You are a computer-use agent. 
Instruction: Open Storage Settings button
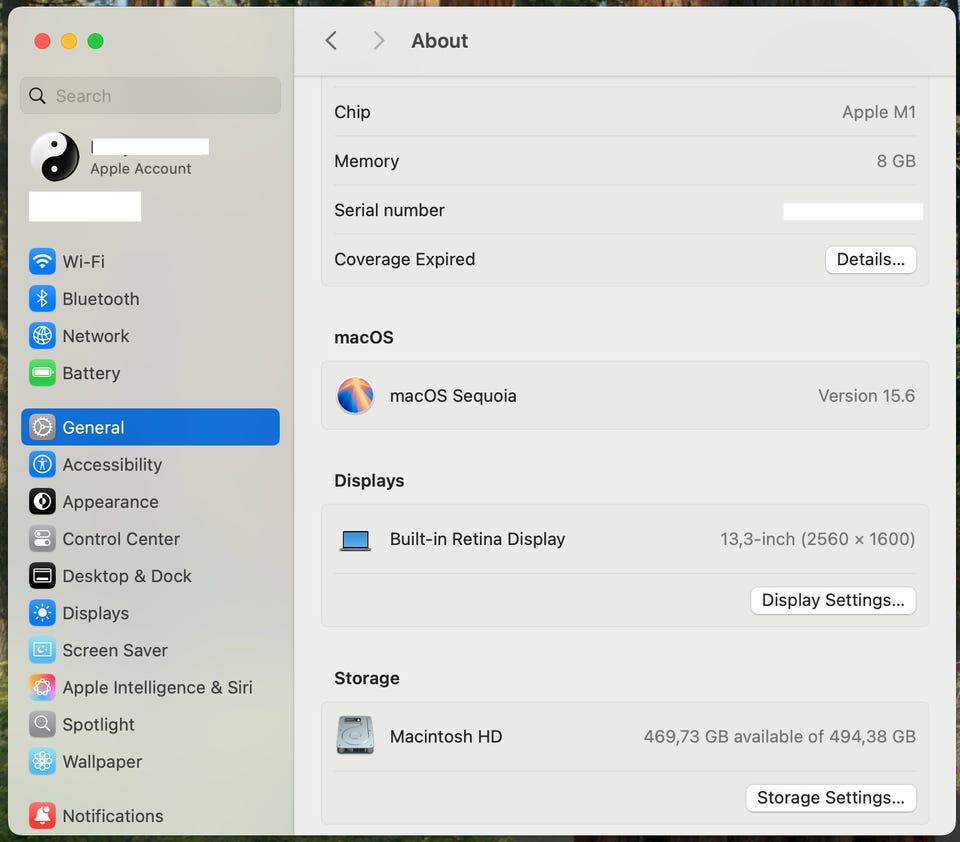click(830, 797)
